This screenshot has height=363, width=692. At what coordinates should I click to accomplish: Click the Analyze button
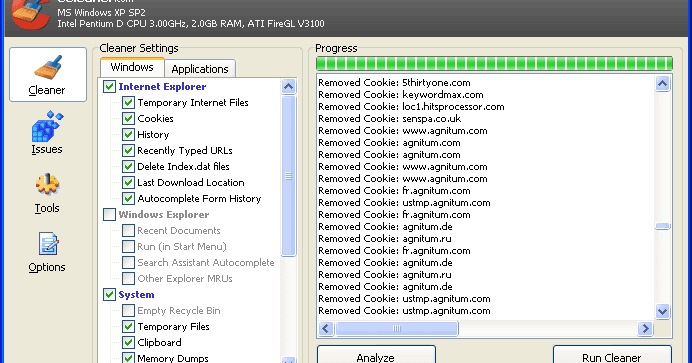coord(376,355)
